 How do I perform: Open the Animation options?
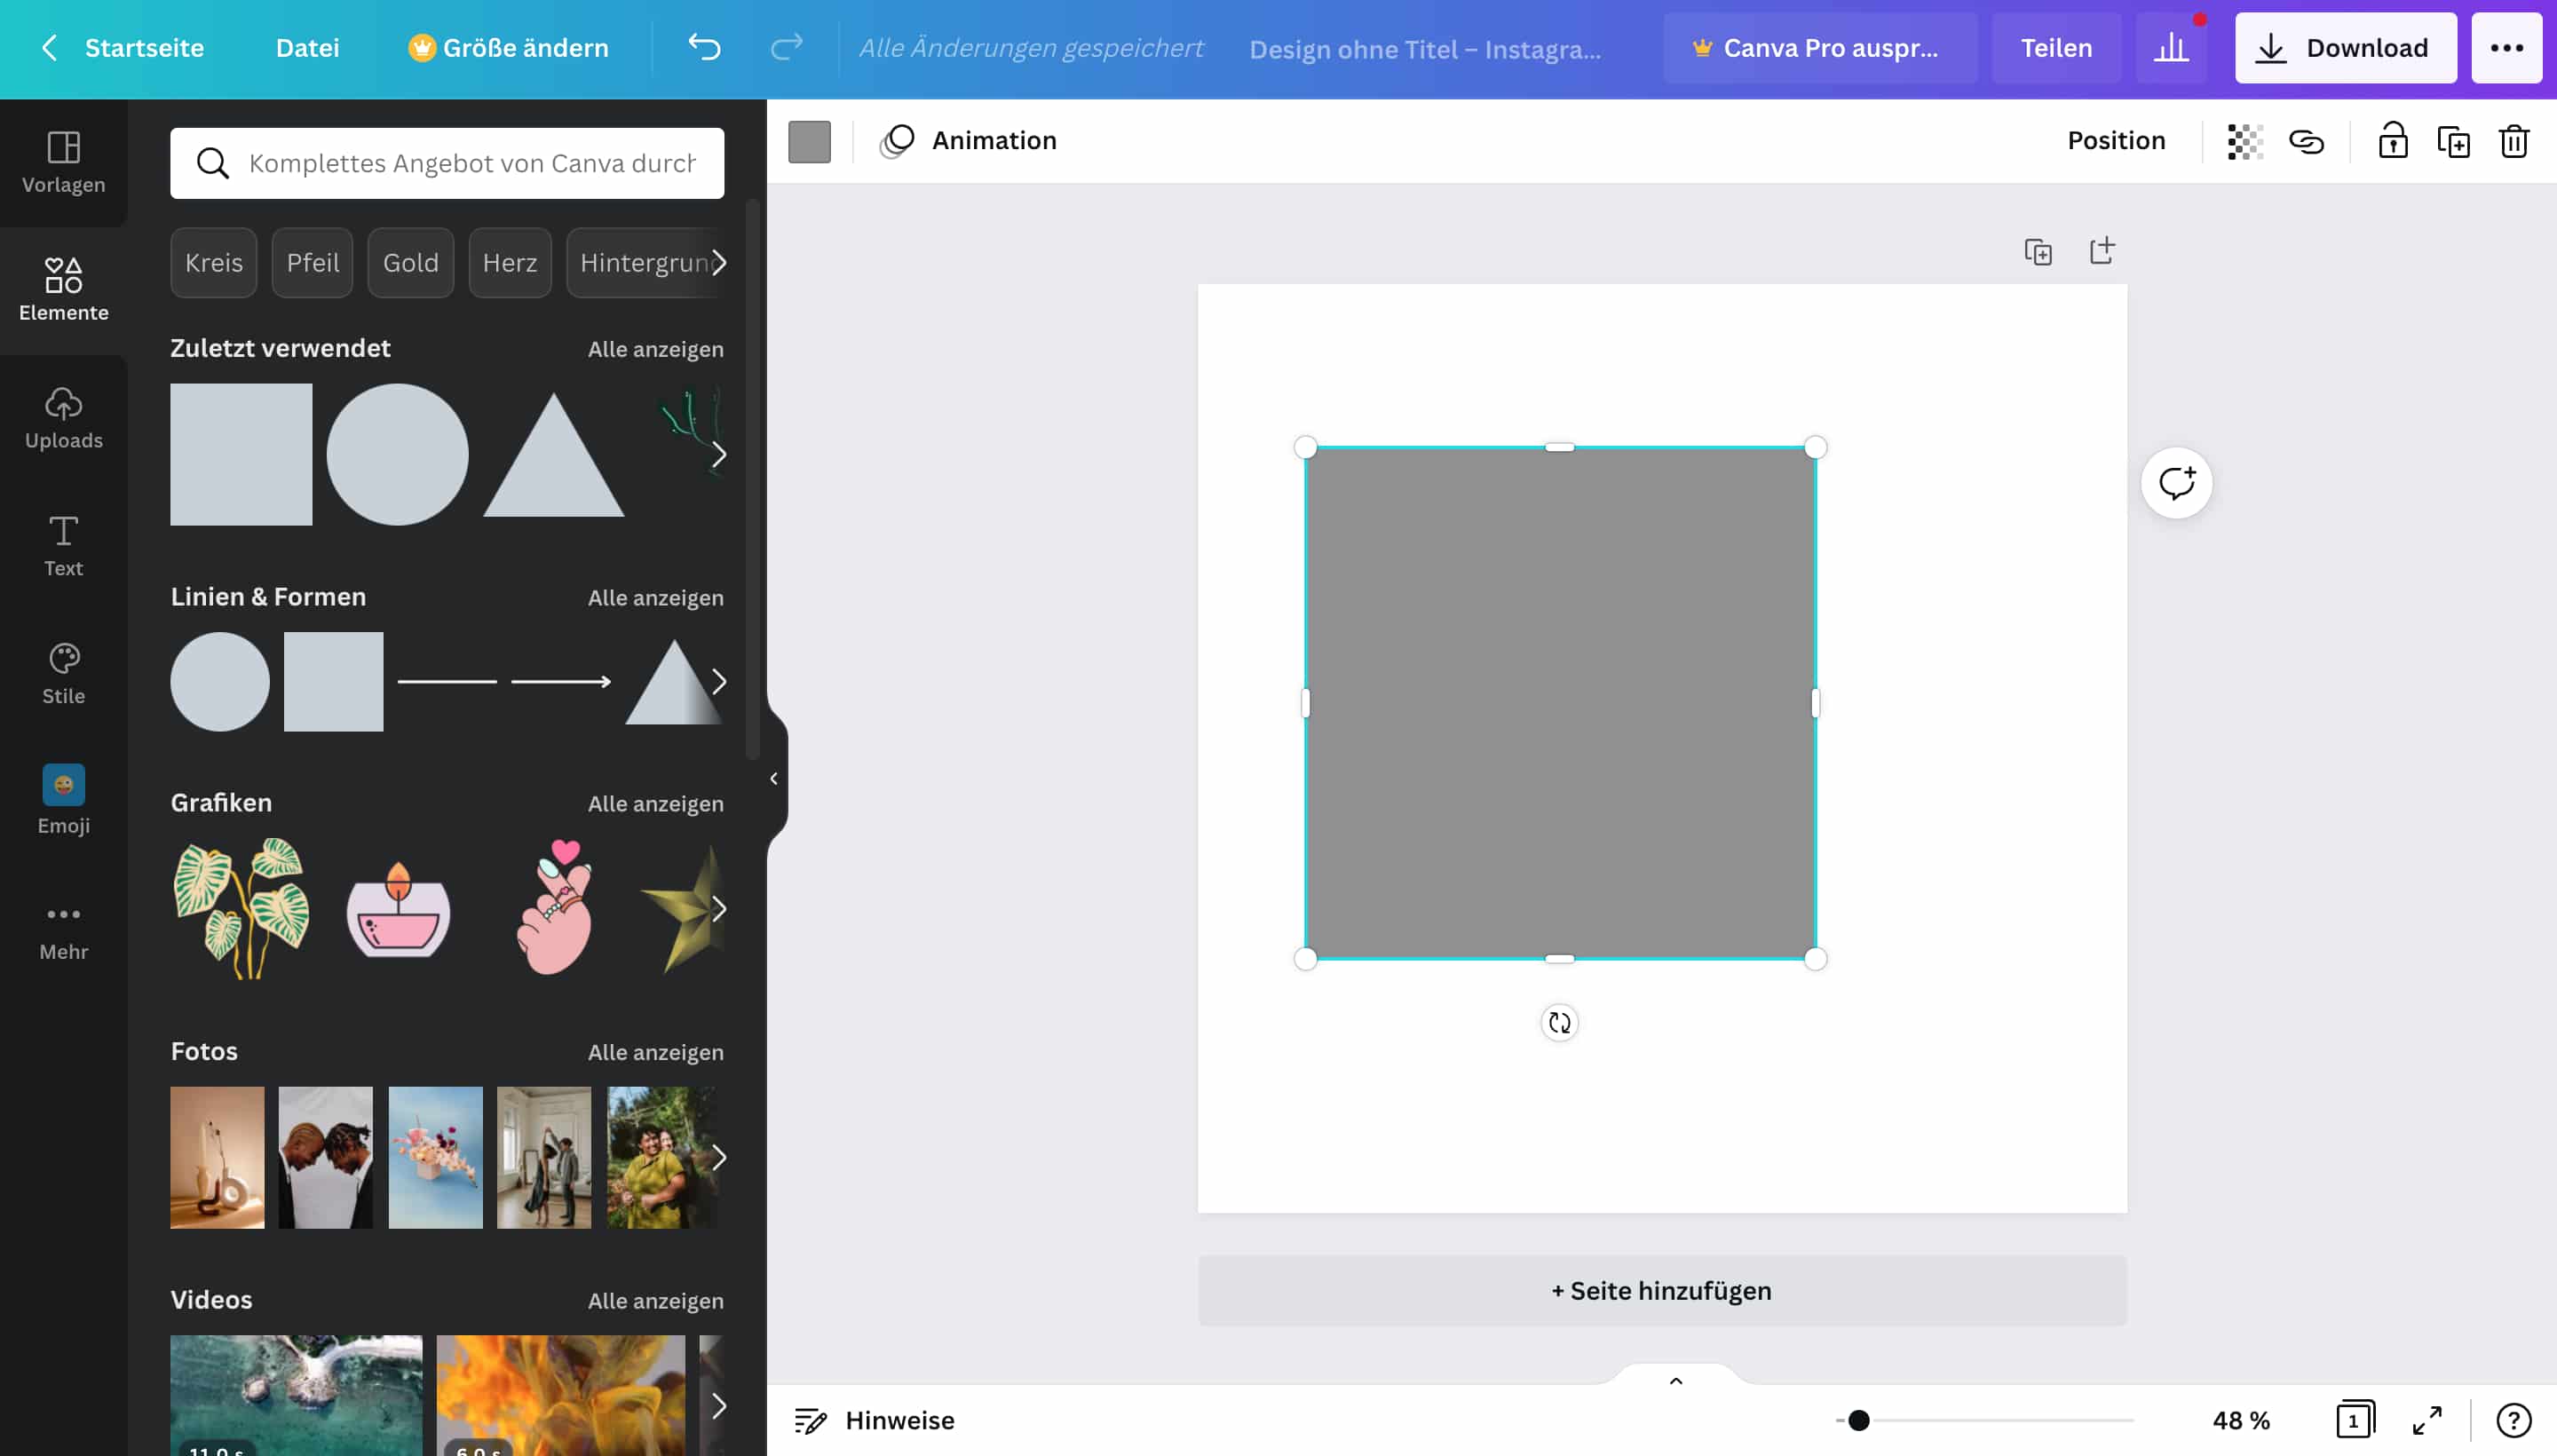[968, 141]
